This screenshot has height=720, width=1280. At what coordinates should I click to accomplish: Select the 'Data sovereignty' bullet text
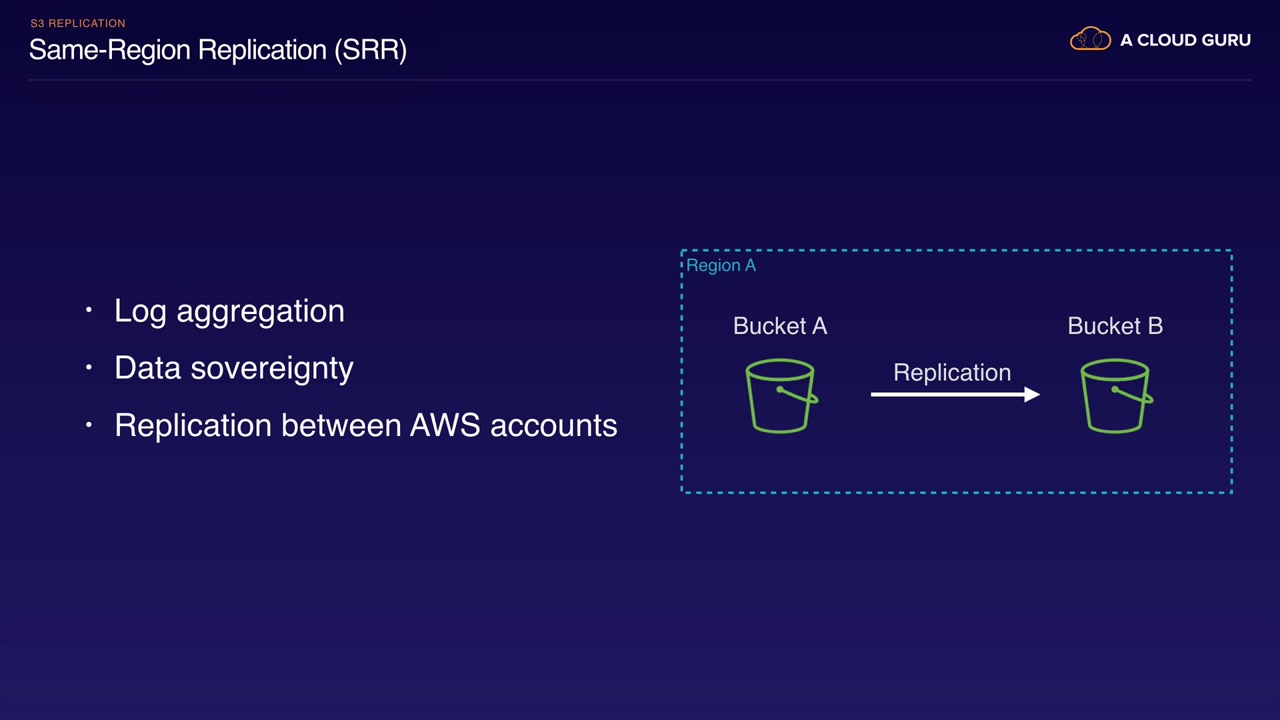coord(234,368)
